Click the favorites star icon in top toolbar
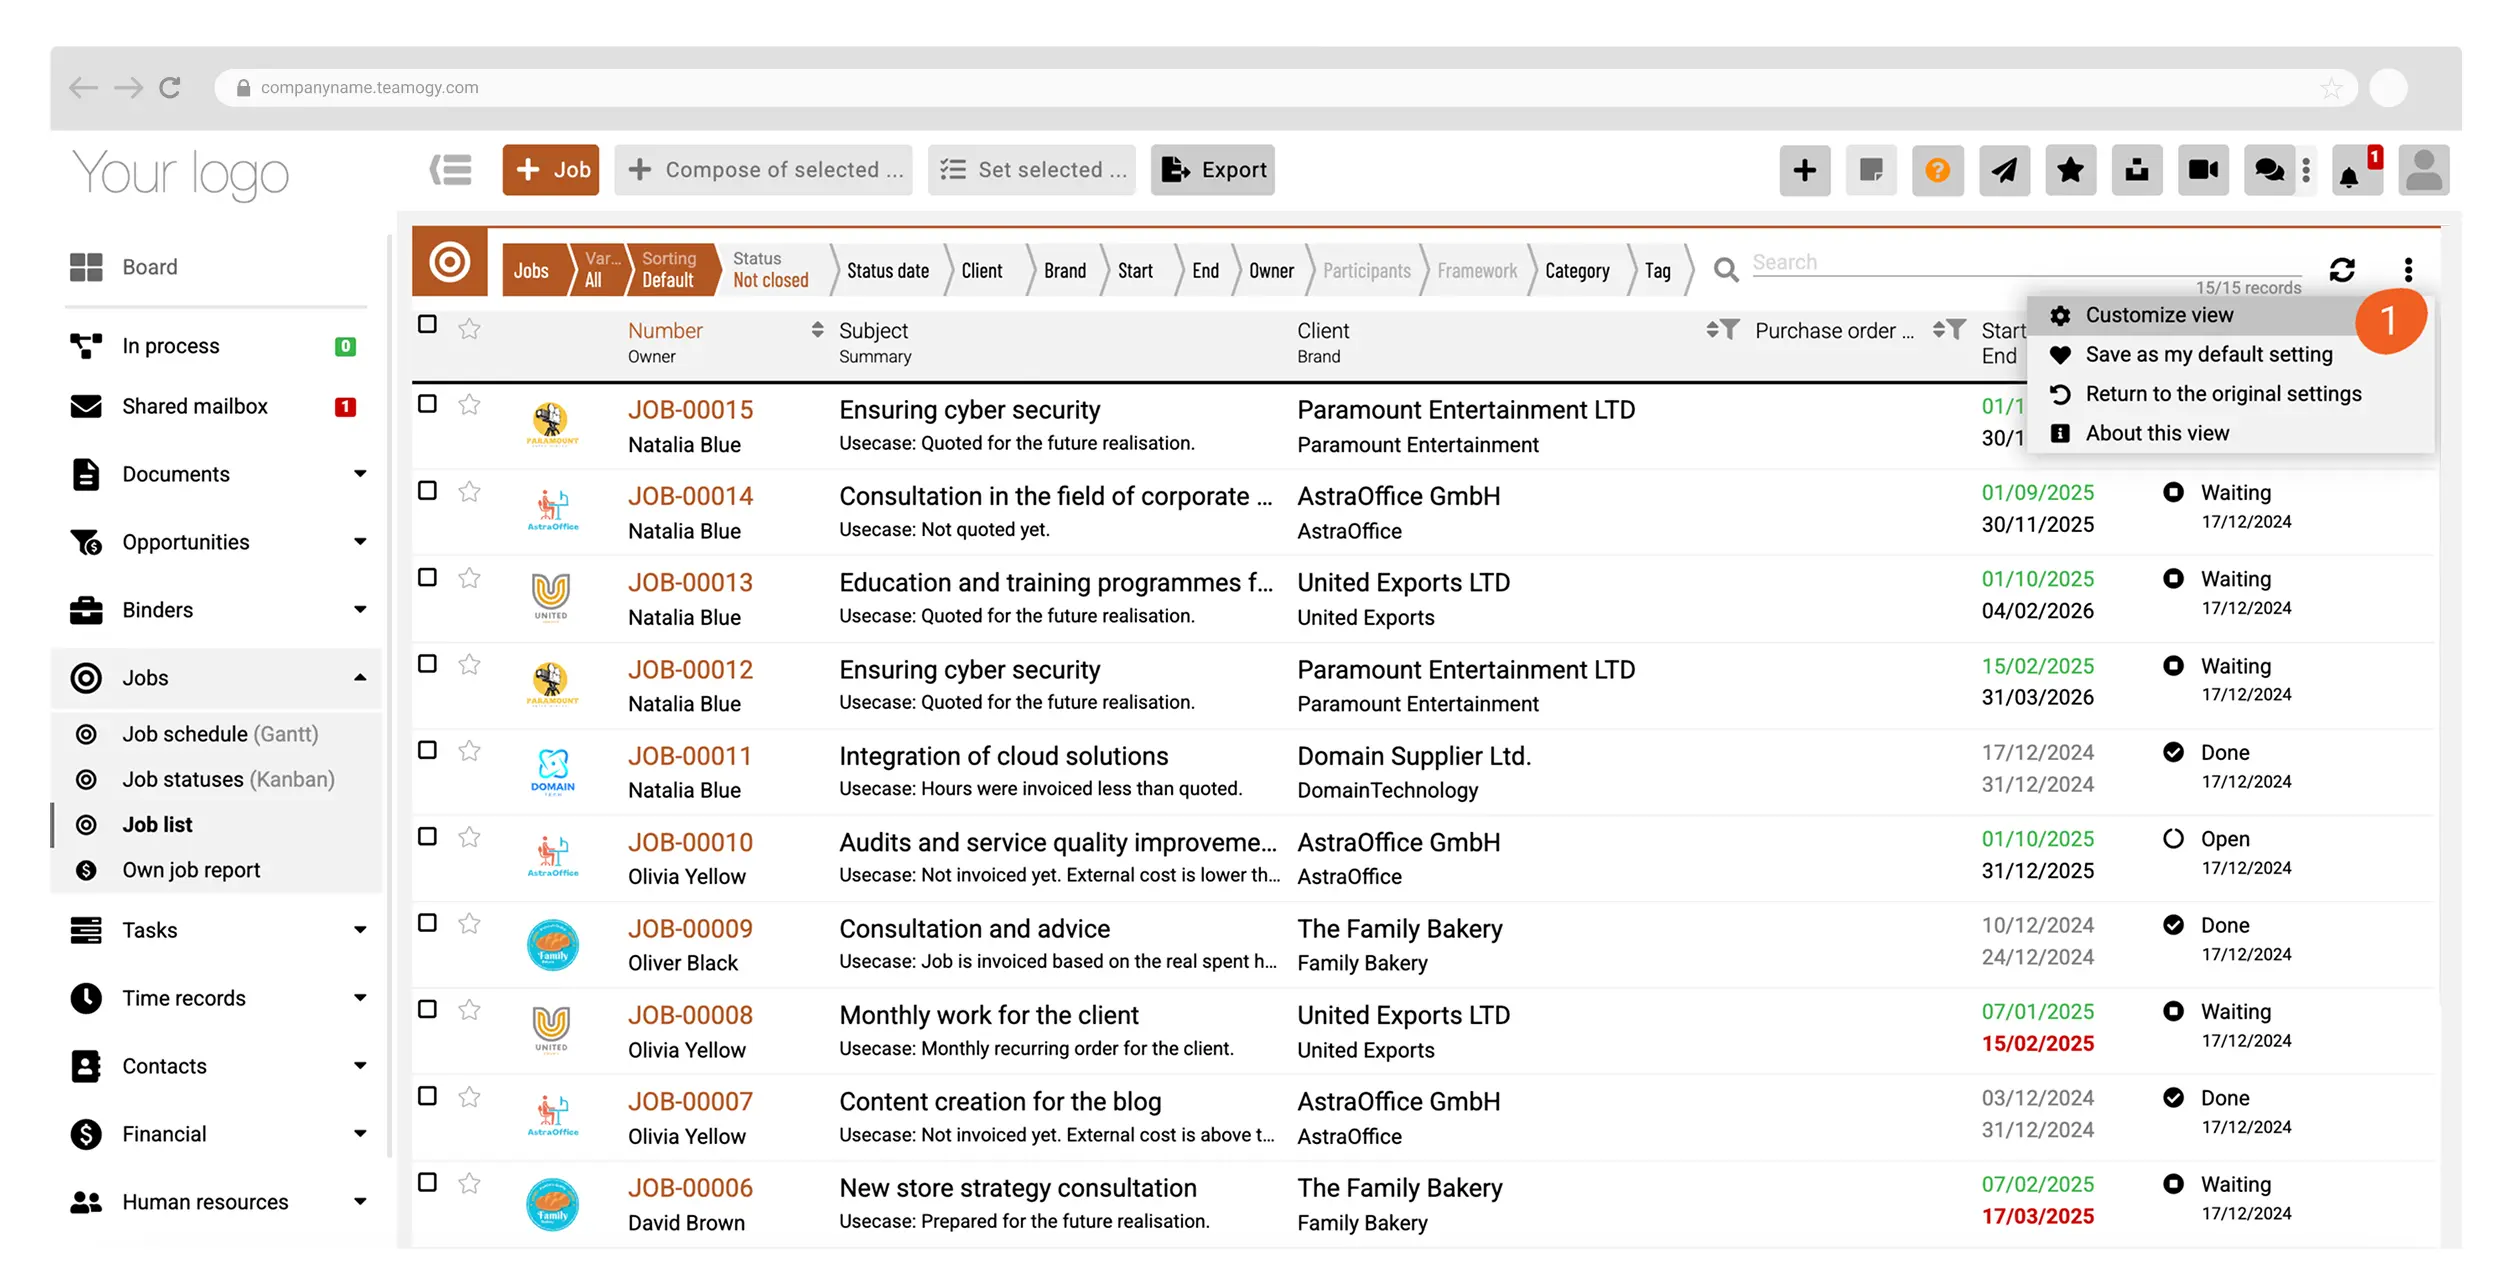Screen dimensions: 2500x1278 click(2070, 170)
